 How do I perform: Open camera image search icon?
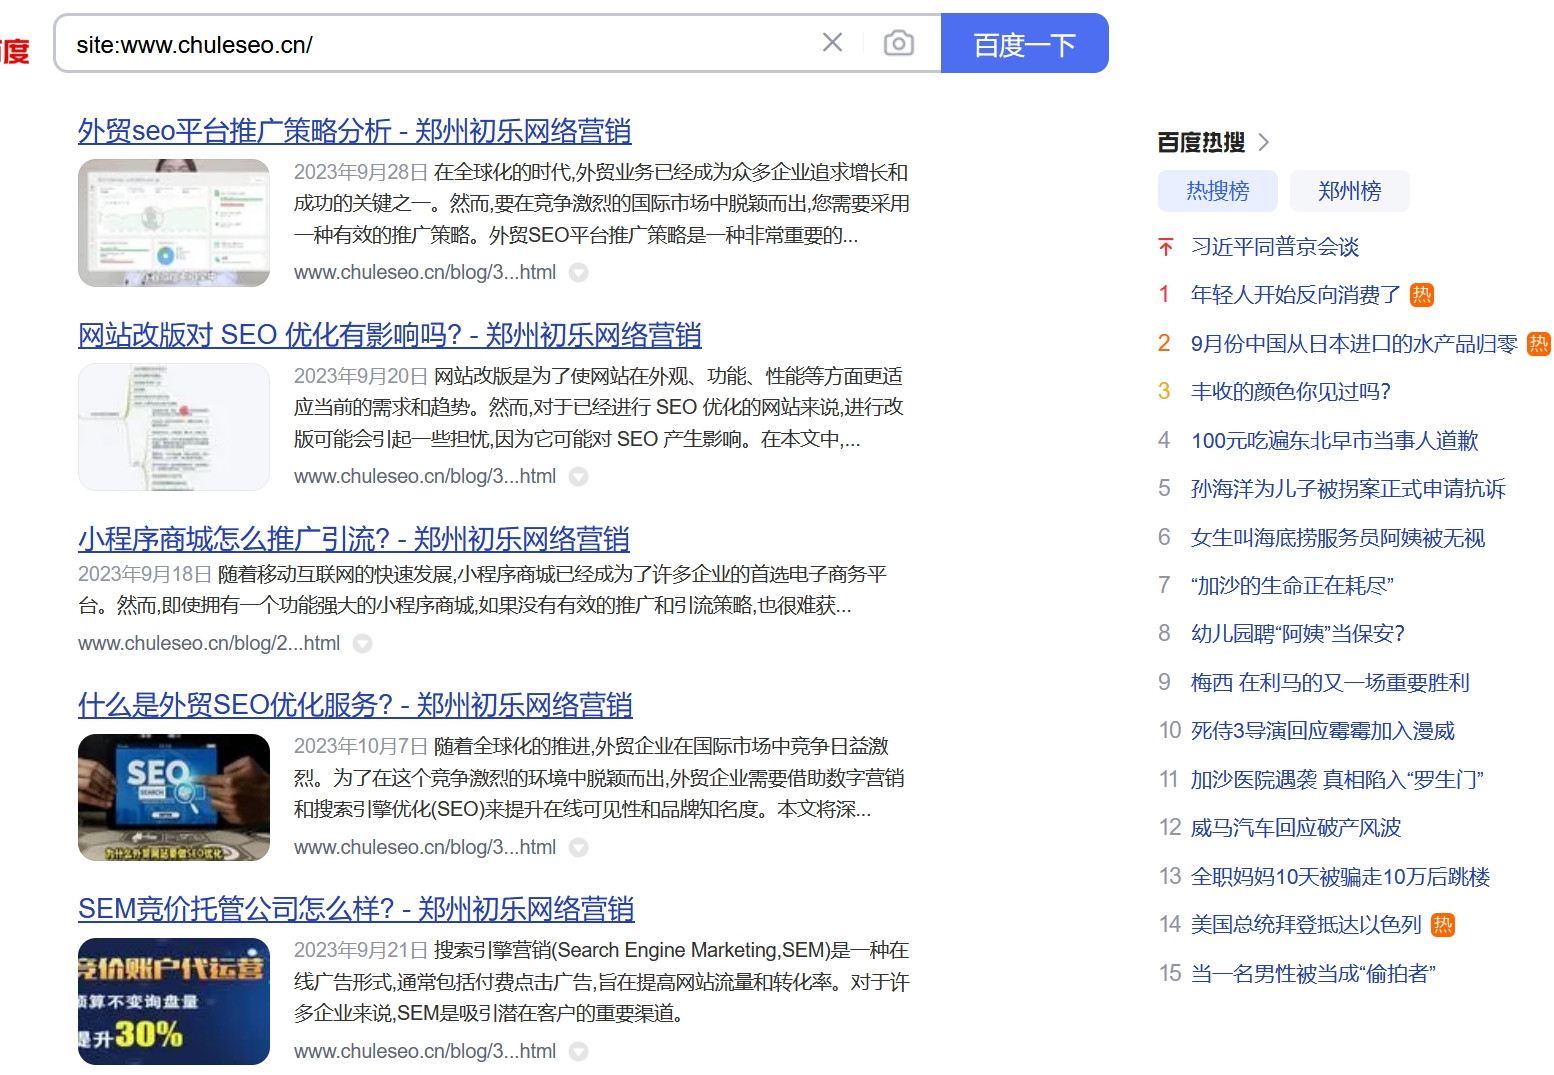coord(899,43)
